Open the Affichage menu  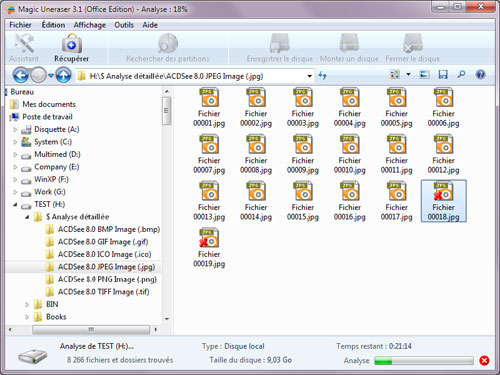click(90, 25)
